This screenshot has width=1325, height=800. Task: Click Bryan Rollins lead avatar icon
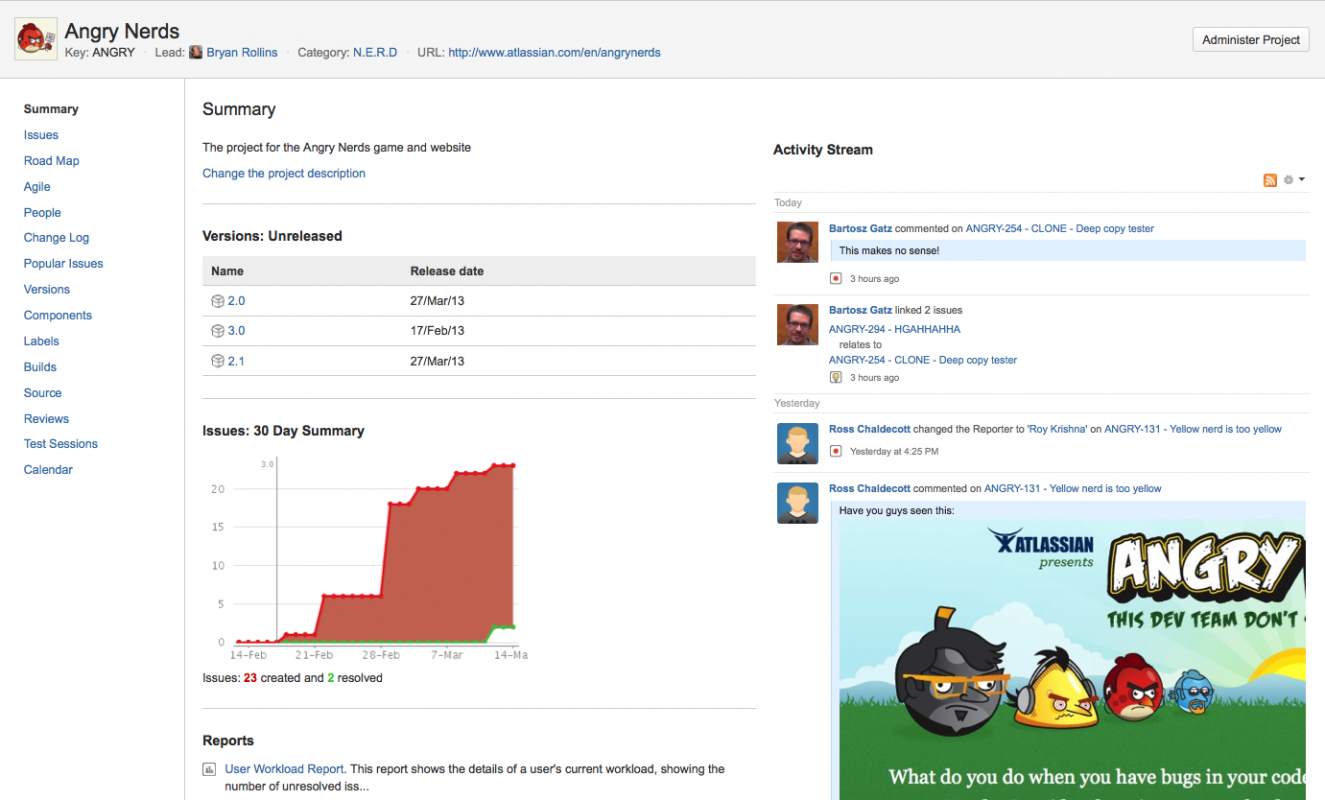196,52
